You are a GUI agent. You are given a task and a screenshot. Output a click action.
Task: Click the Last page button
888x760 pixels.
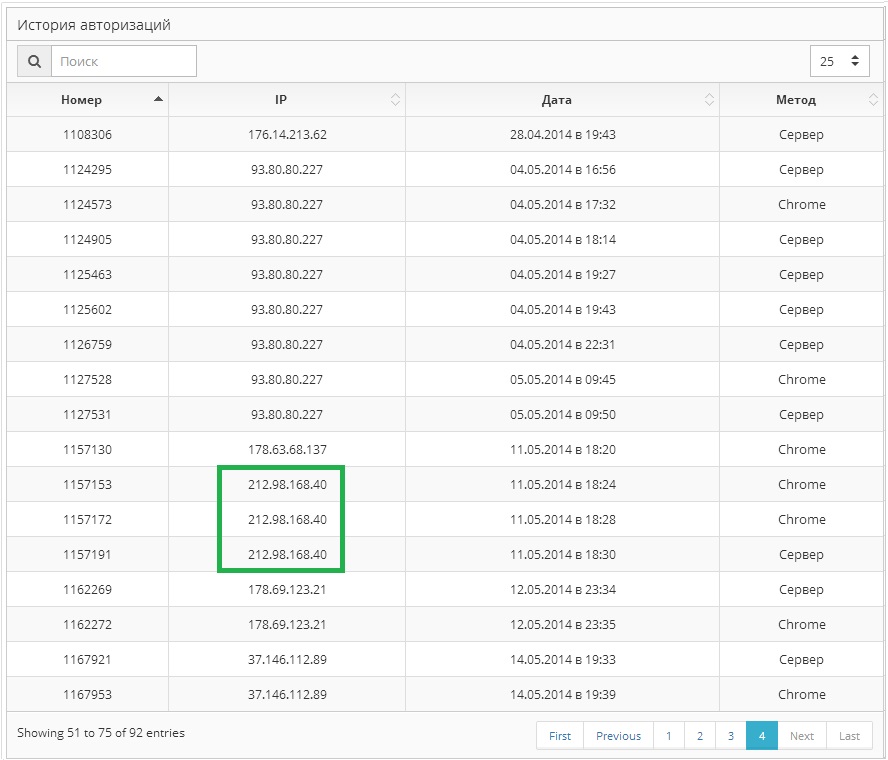(849, 736)
